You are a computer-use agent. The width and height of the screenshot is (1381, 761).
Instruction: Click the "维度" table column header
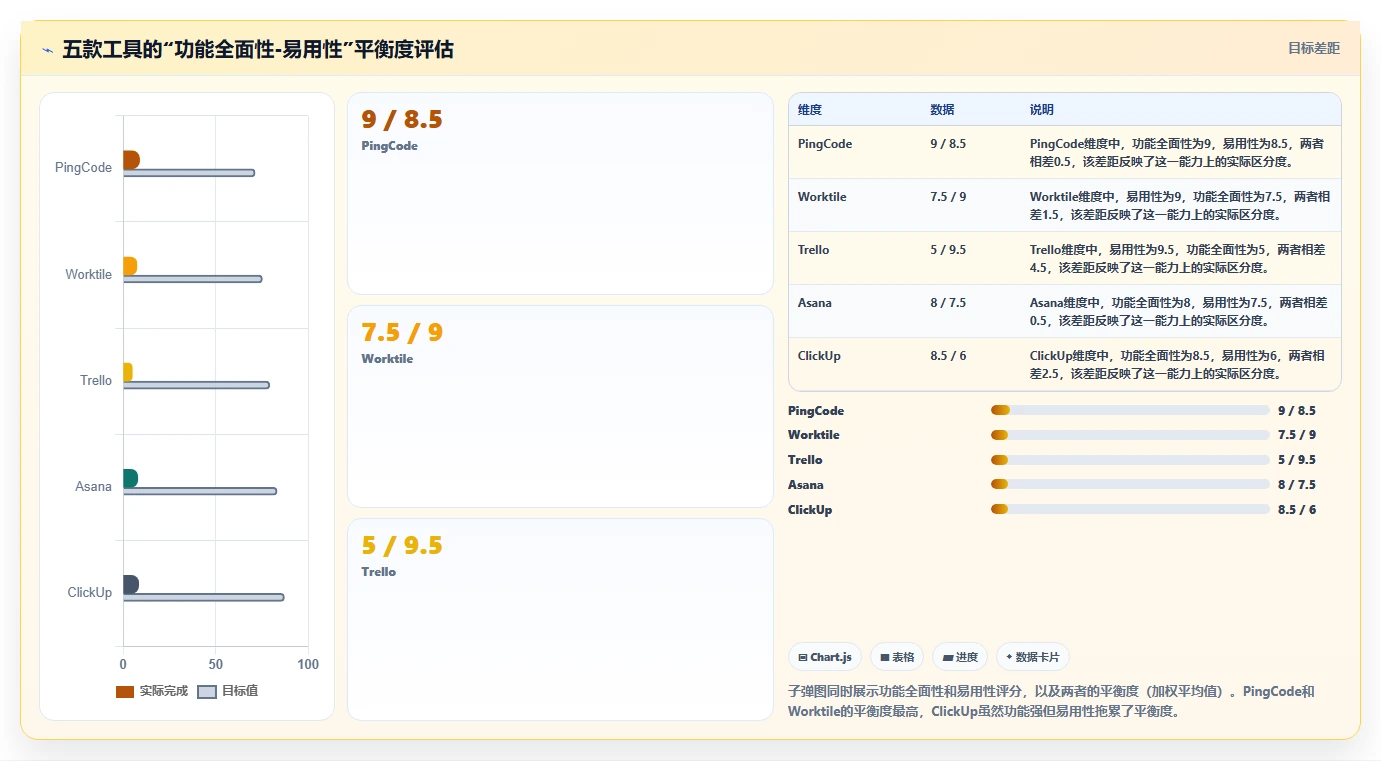(x=810, y=110)
